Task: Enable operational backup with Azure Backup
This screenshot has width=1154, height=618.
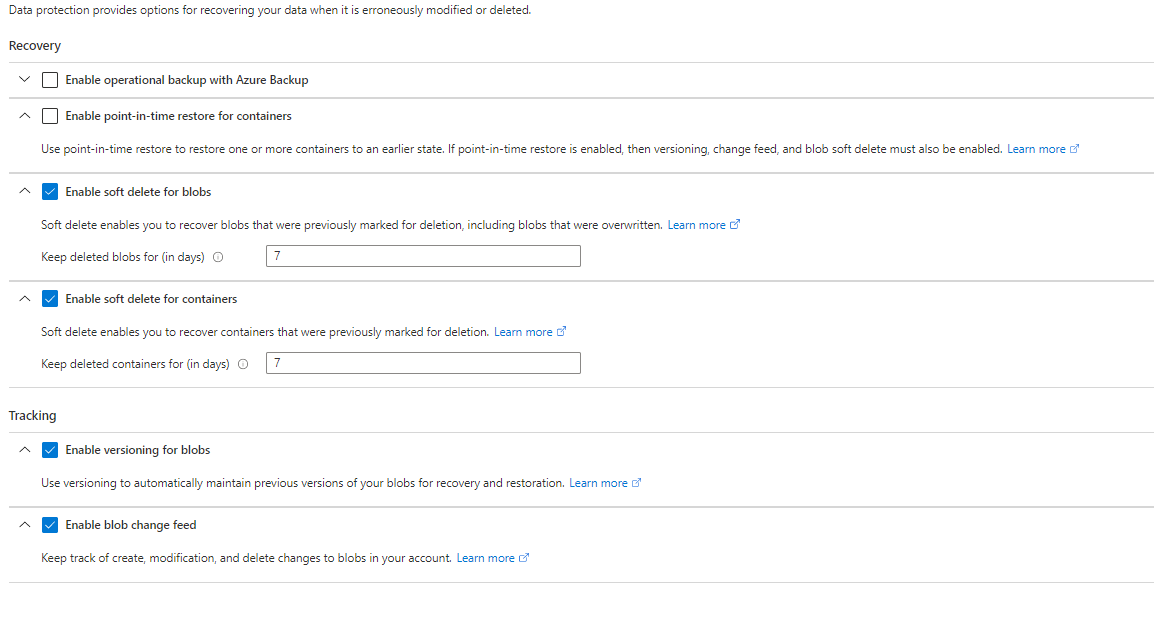Action: click(x=50, y=79)
